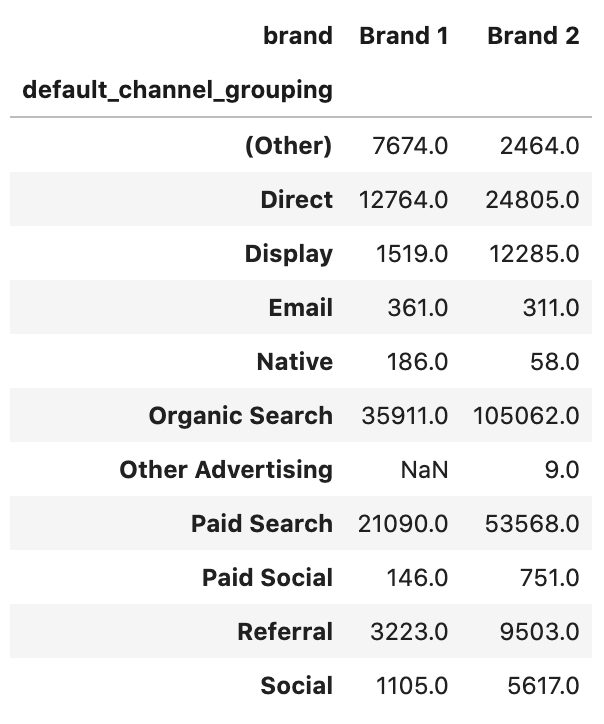Select the Paid Social row label
The height and width of the screenshot is (724, 604).
tap(267, 577)
